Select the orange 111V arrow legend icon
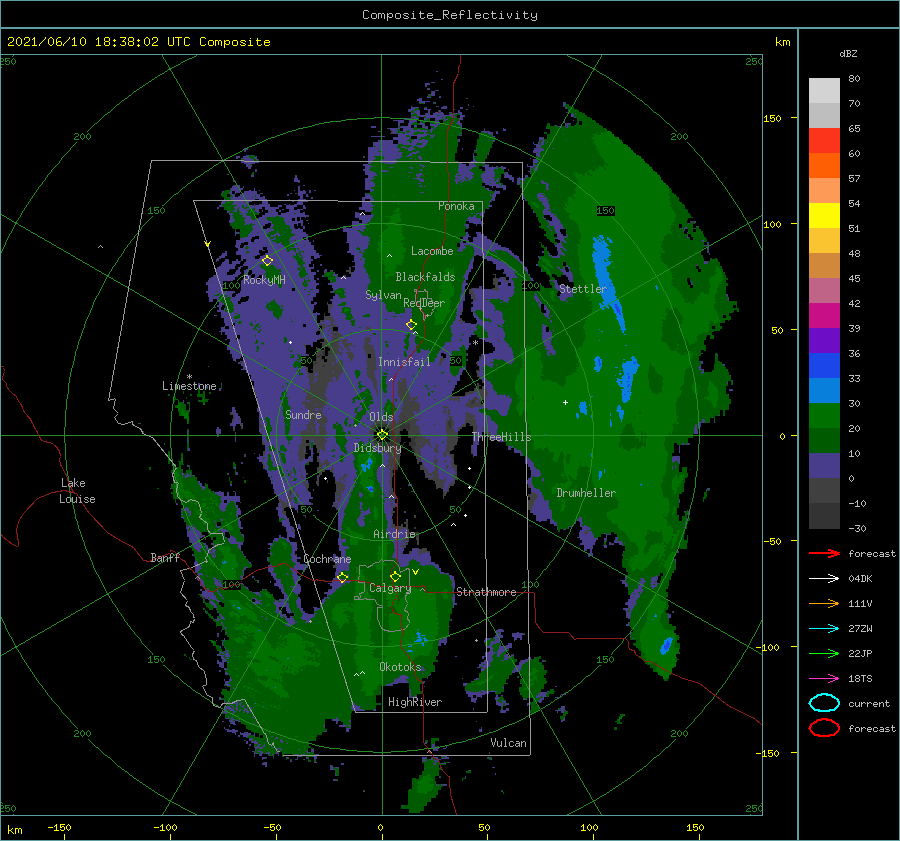Viewport: 900px width, 841px height. click(824, 603)
